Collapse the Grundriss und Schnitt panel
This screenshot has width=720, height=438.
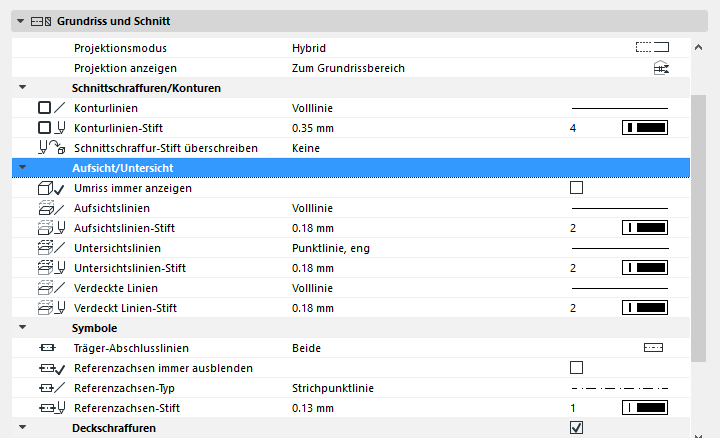coord(20,20)
